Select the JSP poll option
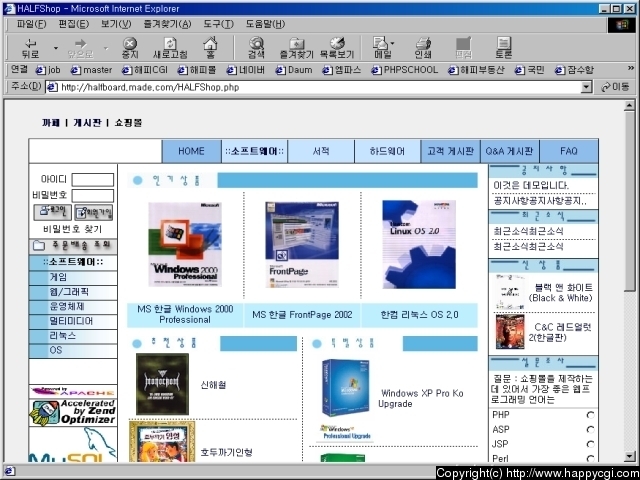The width and height of the screenshot is (640, 480). [x=590, y=444]
